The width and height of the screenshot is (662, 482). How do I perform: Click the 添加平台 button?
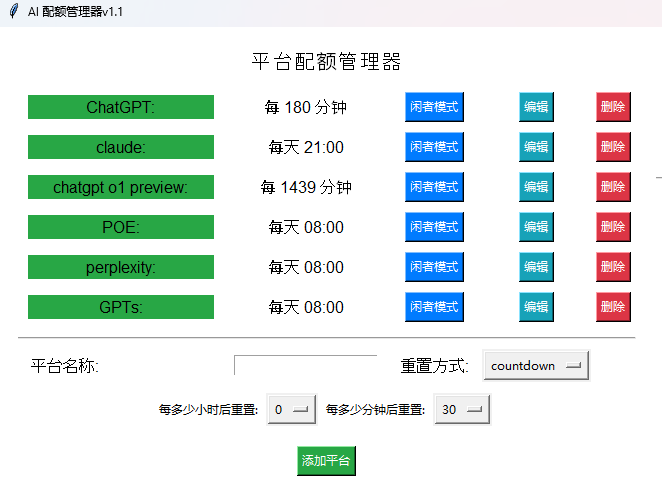326,461
